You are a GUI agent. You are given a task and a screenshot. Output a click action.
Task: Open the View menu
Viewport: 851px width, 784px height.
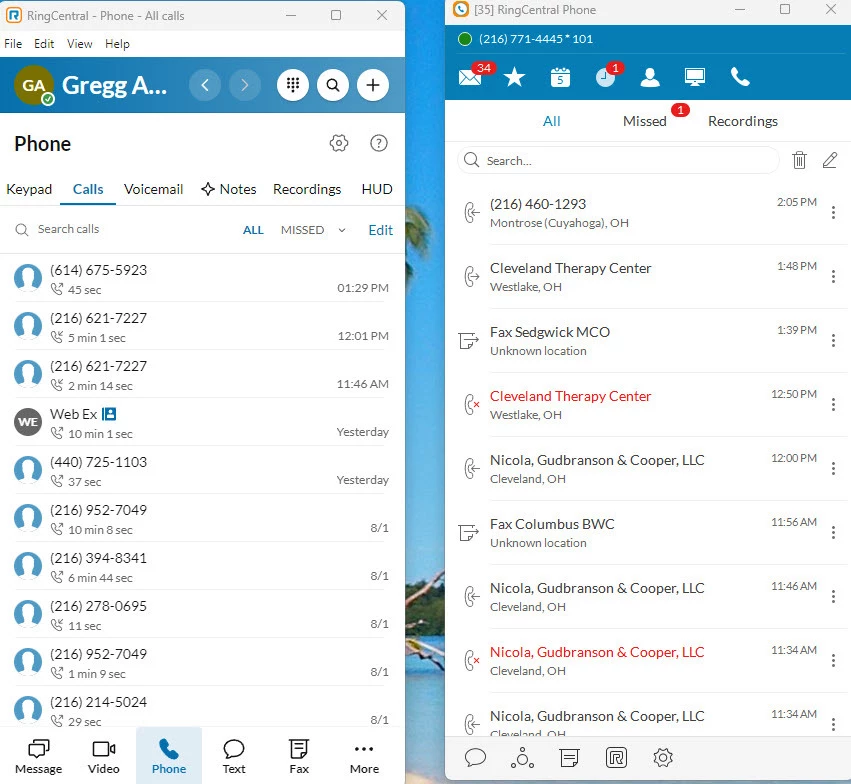pos(79,44)
